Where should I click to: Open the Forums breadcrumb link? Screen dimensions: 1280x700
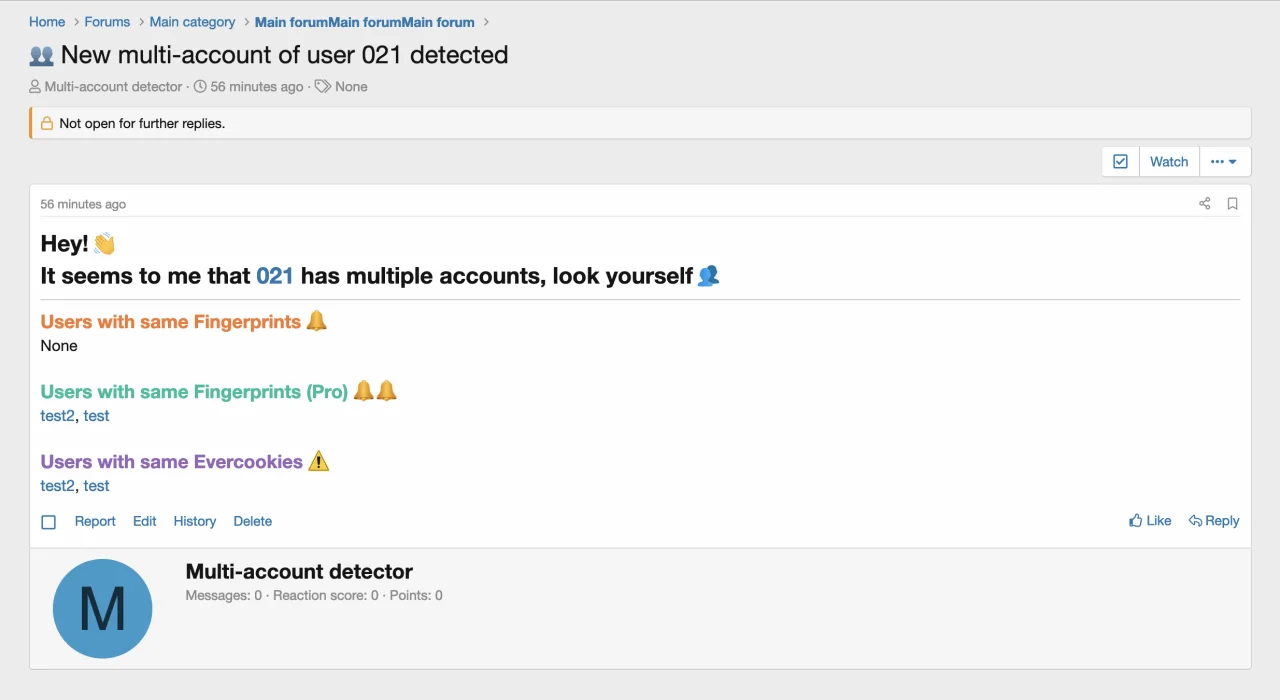[x=107, y=22]
